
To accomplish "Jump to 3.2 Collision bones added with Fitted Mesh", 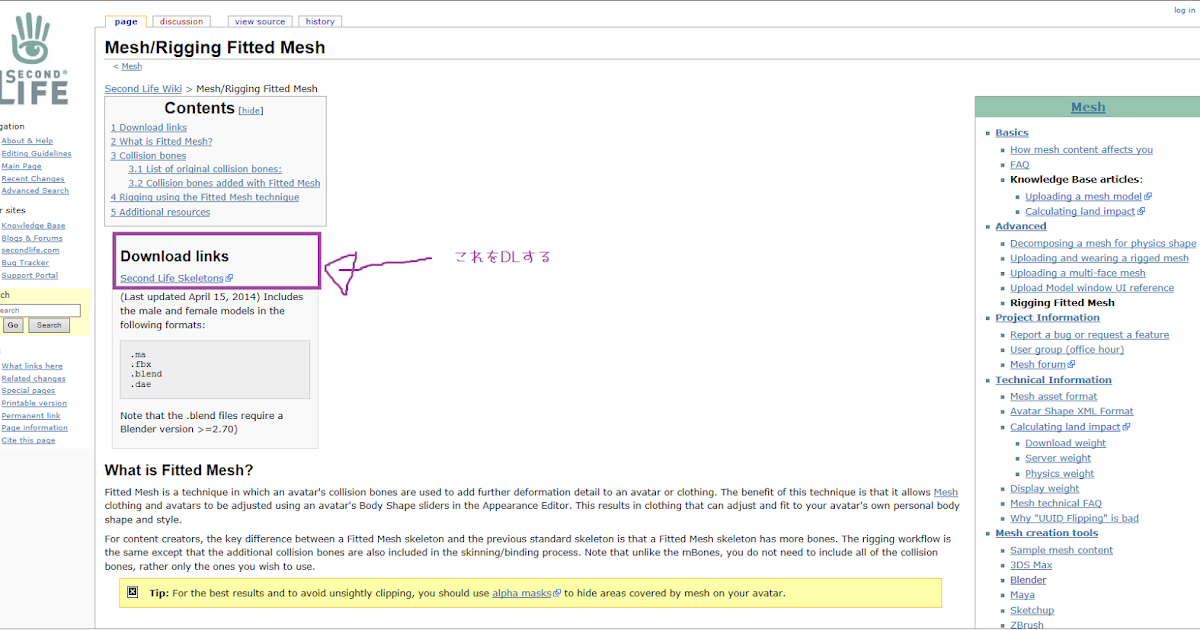I will point(224,184).
